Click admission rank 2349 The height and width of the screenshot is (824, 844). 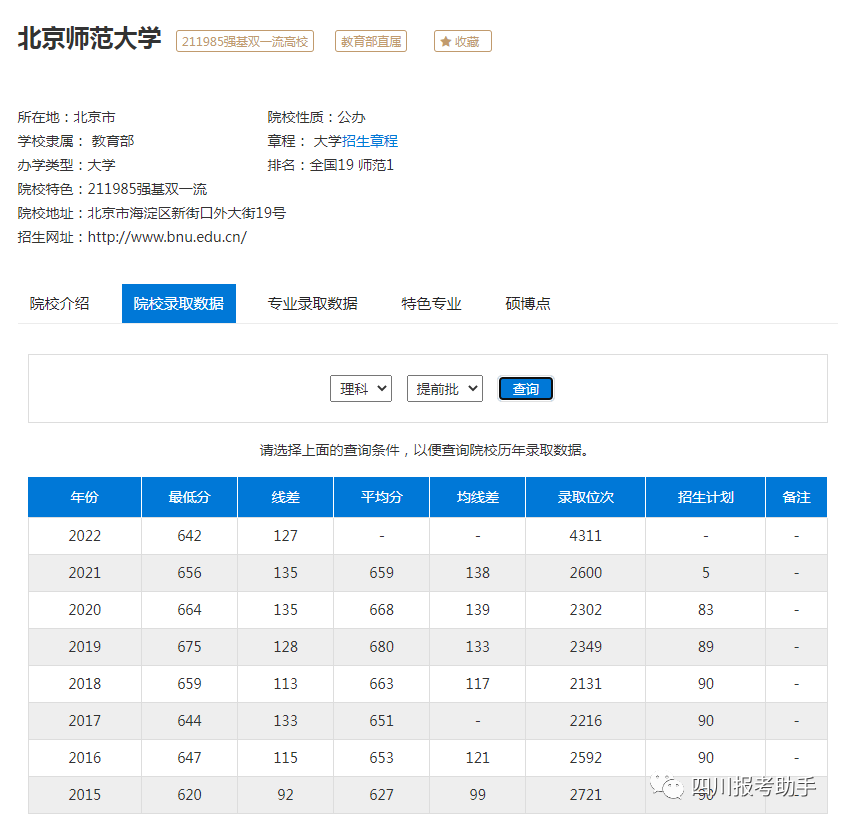point(586,646)
